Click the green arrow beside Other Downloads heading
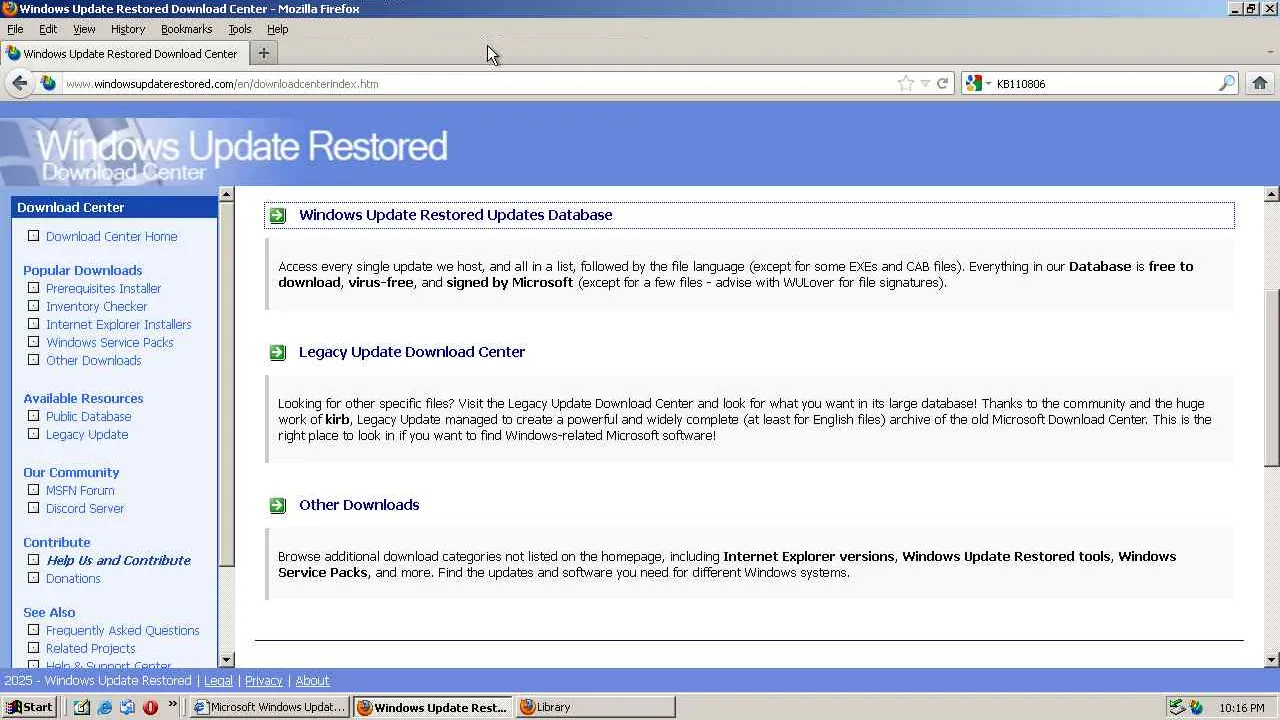1280x720 pixels. click(278, 505)
